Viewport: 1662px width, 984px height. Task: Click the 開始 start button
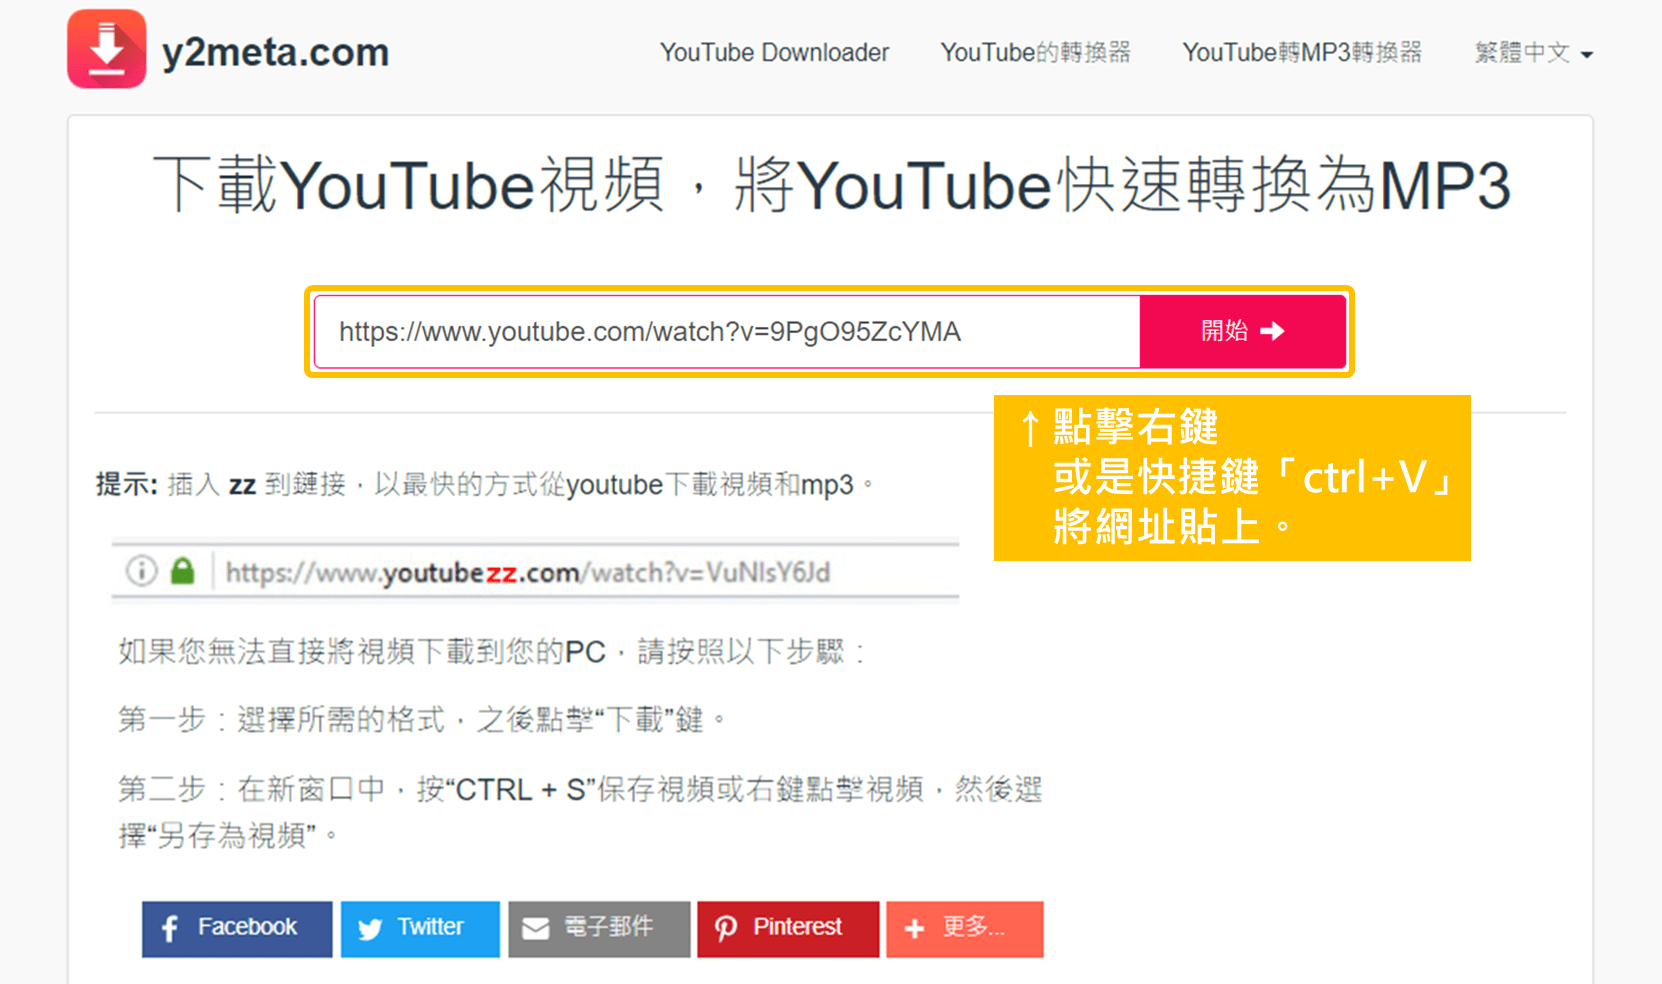click(x=1242, y=331)
